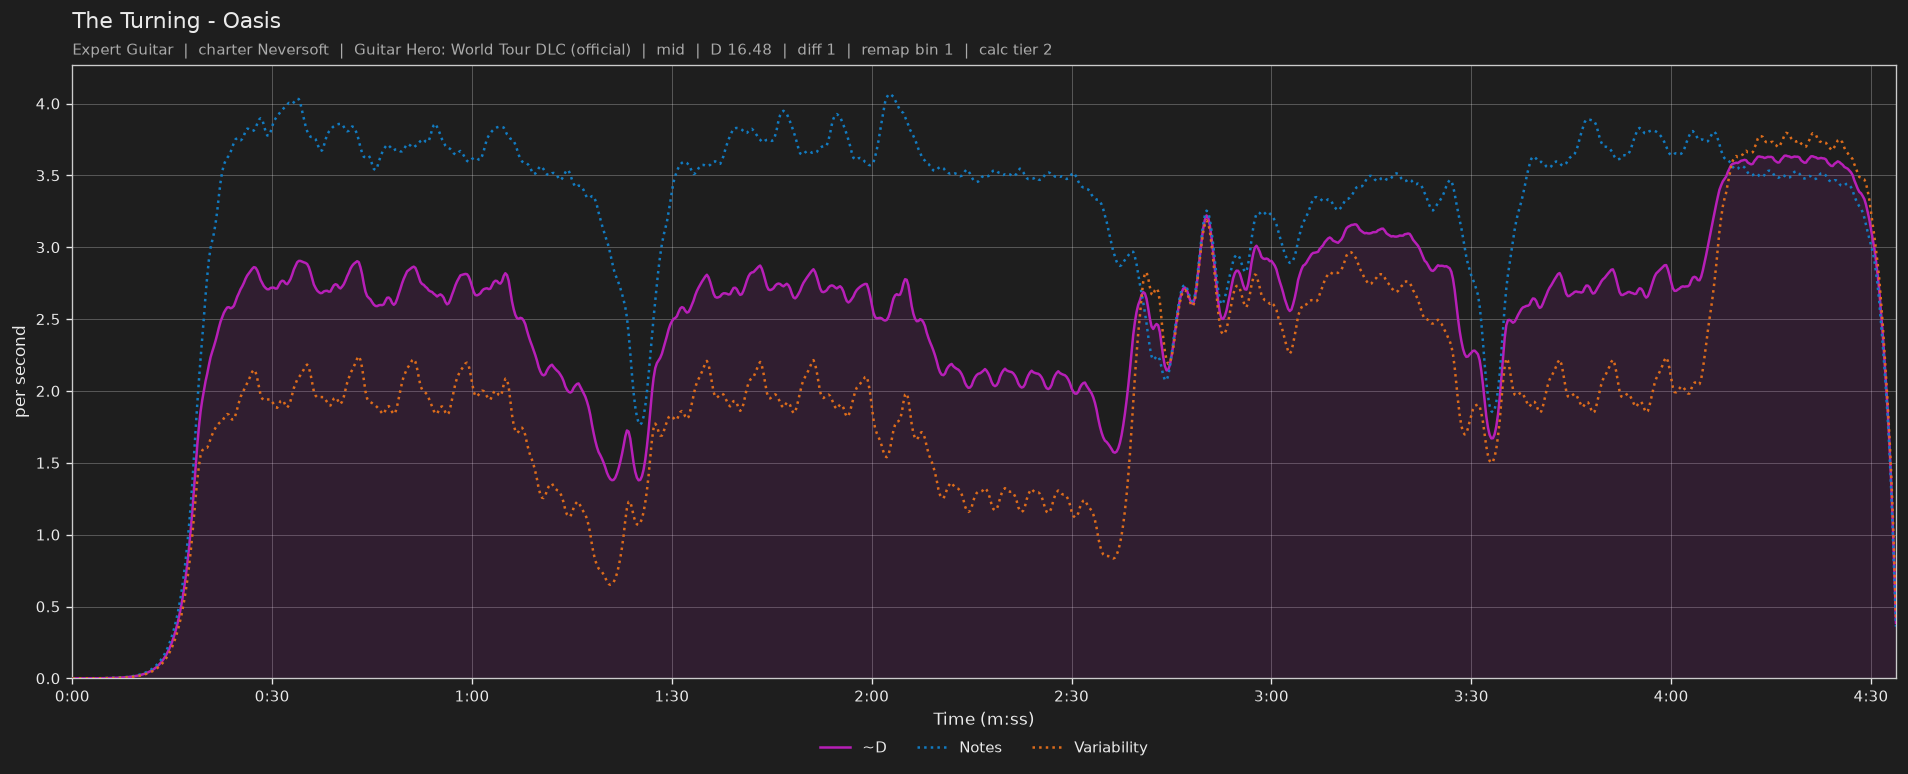The width and height of the screenshot is (1908, 774).
Task: Click the 3:30 x-axis tick label
Action: pyautogui.click(x=1471, y=696)
